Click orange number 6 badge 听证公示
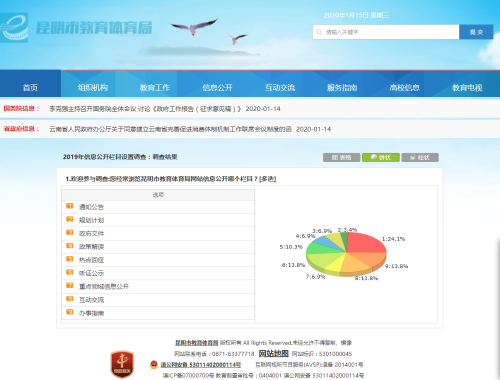This screenshot has height=380, width=500. coord(70,272)
